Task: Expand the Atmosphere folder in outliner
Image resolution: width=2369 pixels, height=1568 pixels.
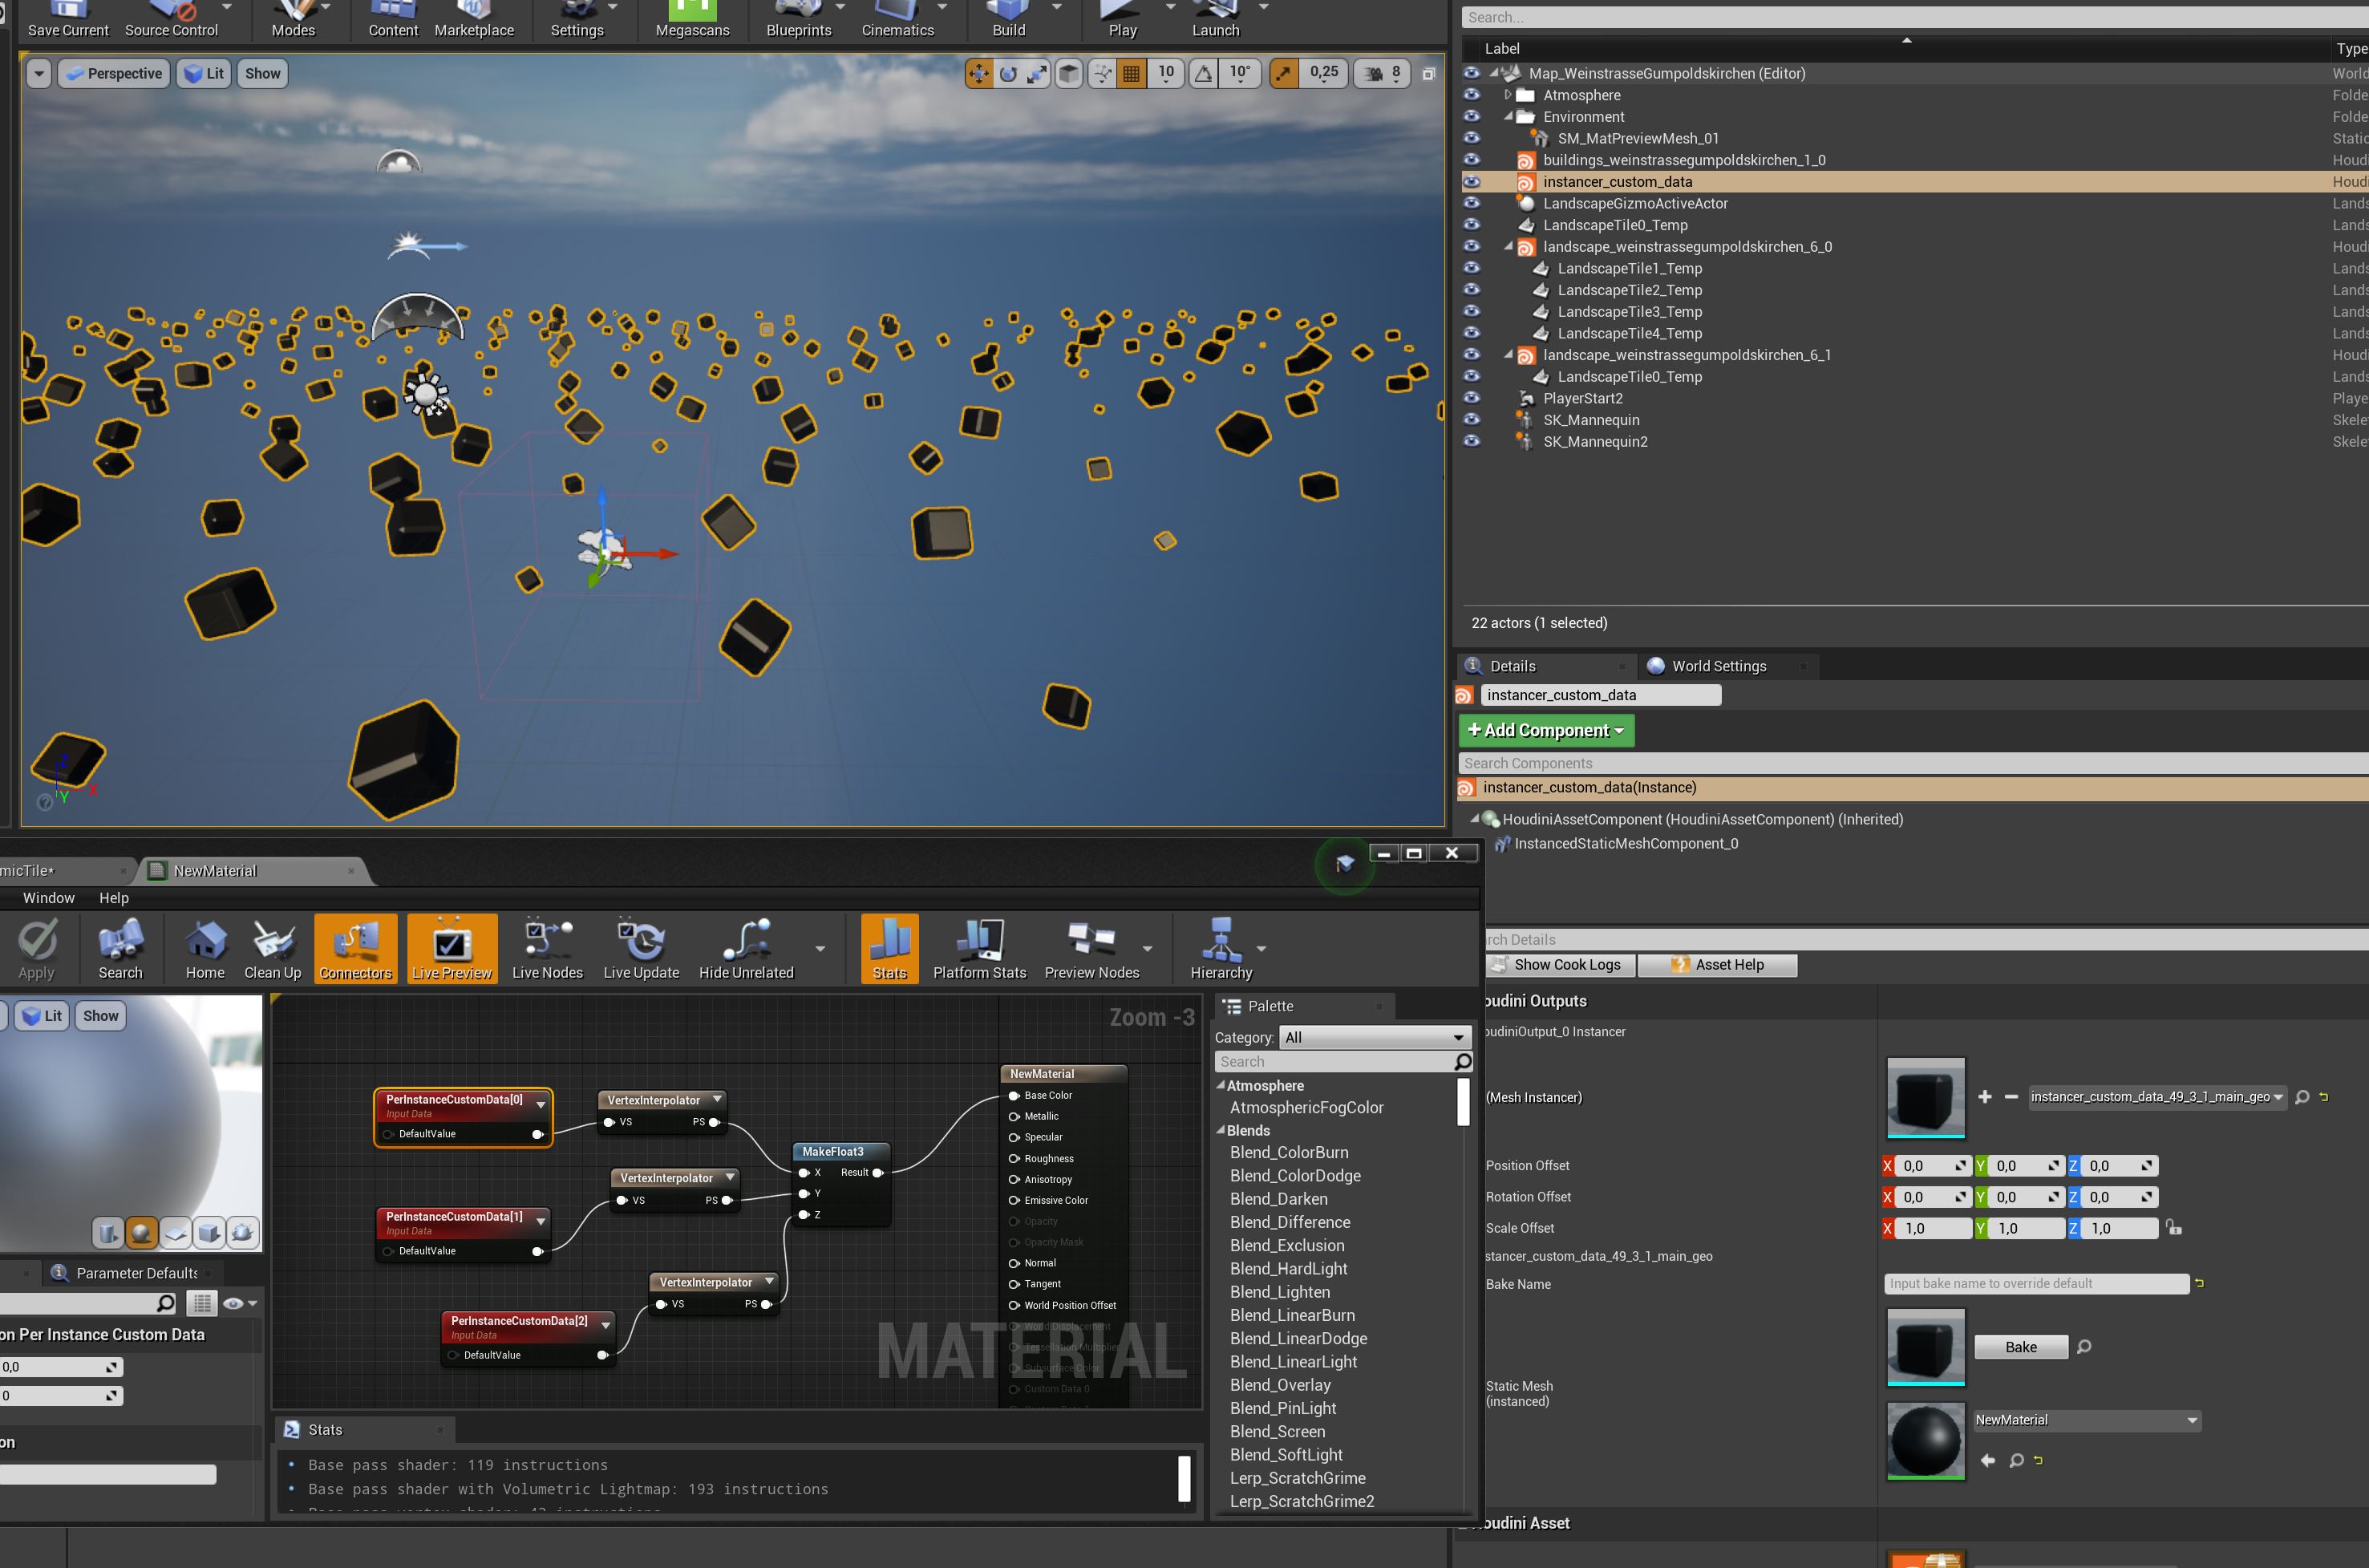Action: tap(1508, 95)
